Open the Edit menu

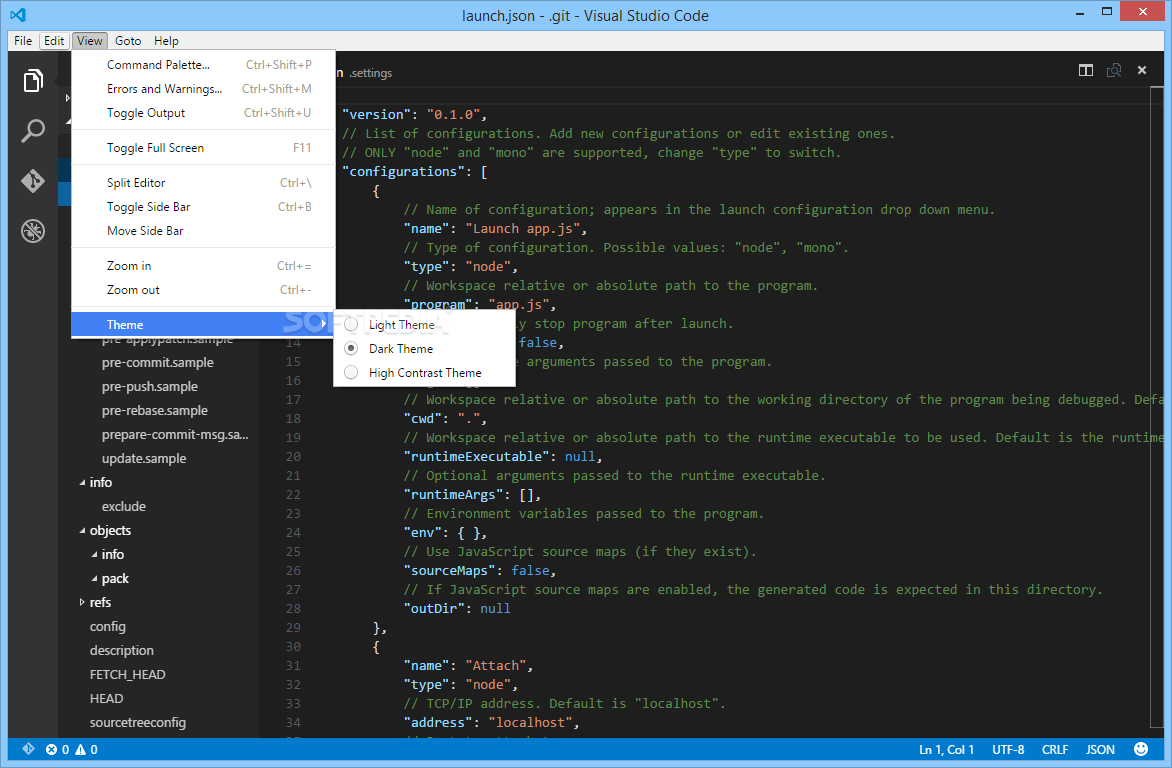(x=54, y=40)
